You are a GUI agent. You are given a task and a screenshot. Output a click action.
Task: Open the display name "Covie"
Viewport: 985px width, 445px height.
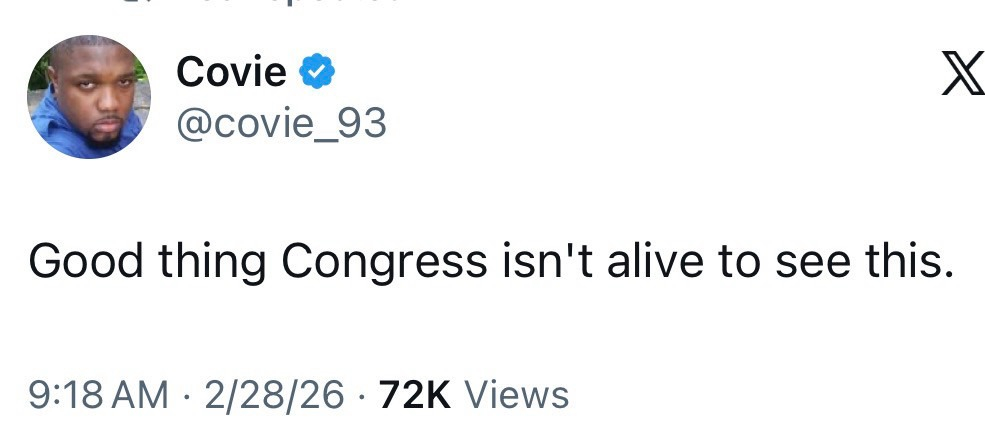(231, 72)
